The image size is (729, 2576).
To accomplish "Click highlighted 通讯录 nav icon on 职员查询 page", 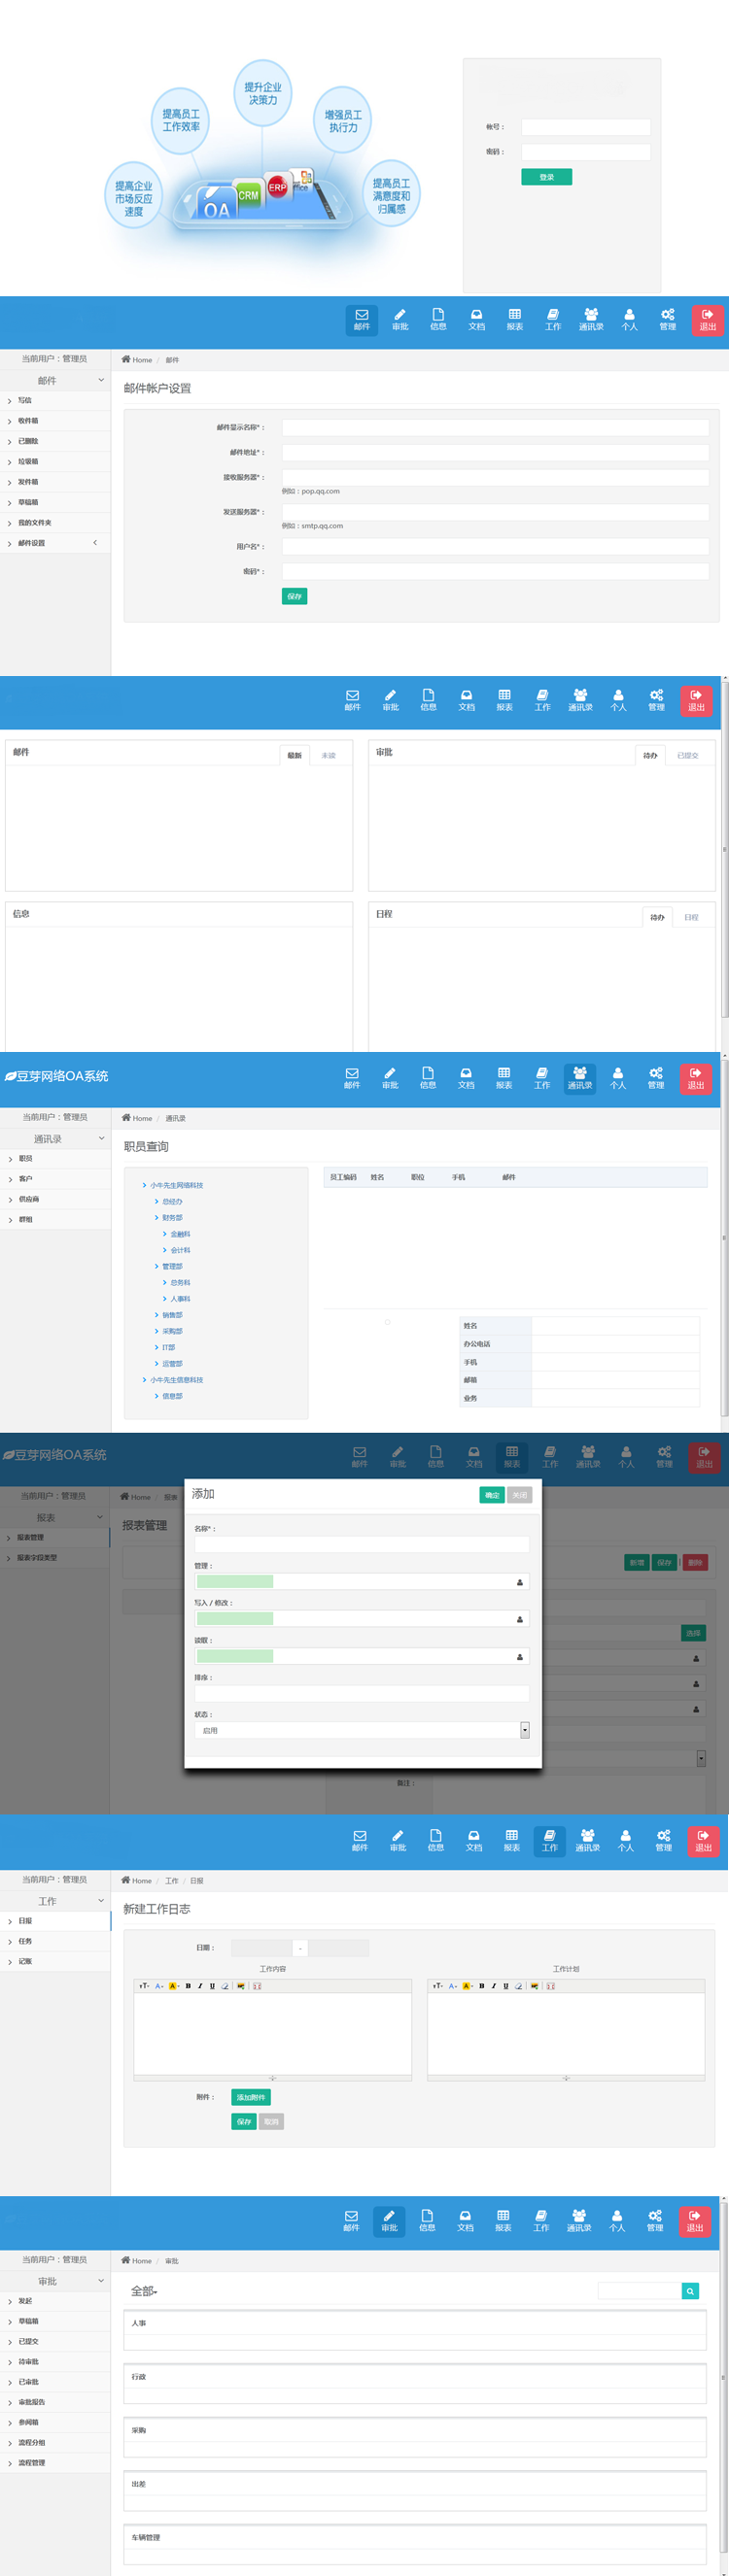I will pyautogui.click(x=580, y=1078).
